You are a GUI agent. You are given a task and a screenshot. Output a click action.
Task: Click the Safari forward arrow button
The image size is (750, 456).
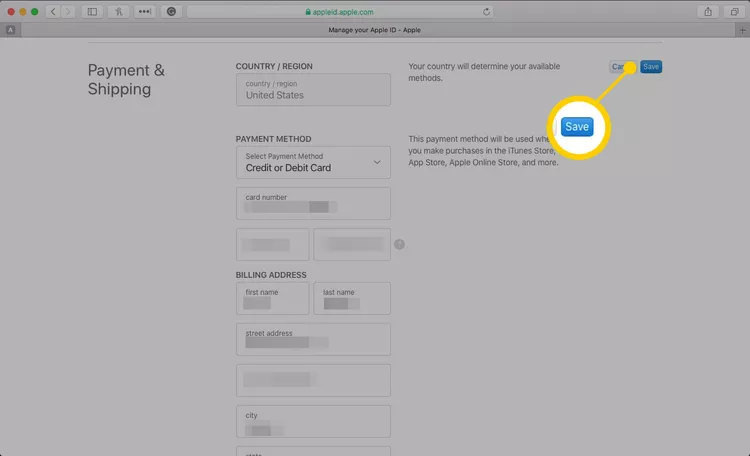tap(68, 11)
